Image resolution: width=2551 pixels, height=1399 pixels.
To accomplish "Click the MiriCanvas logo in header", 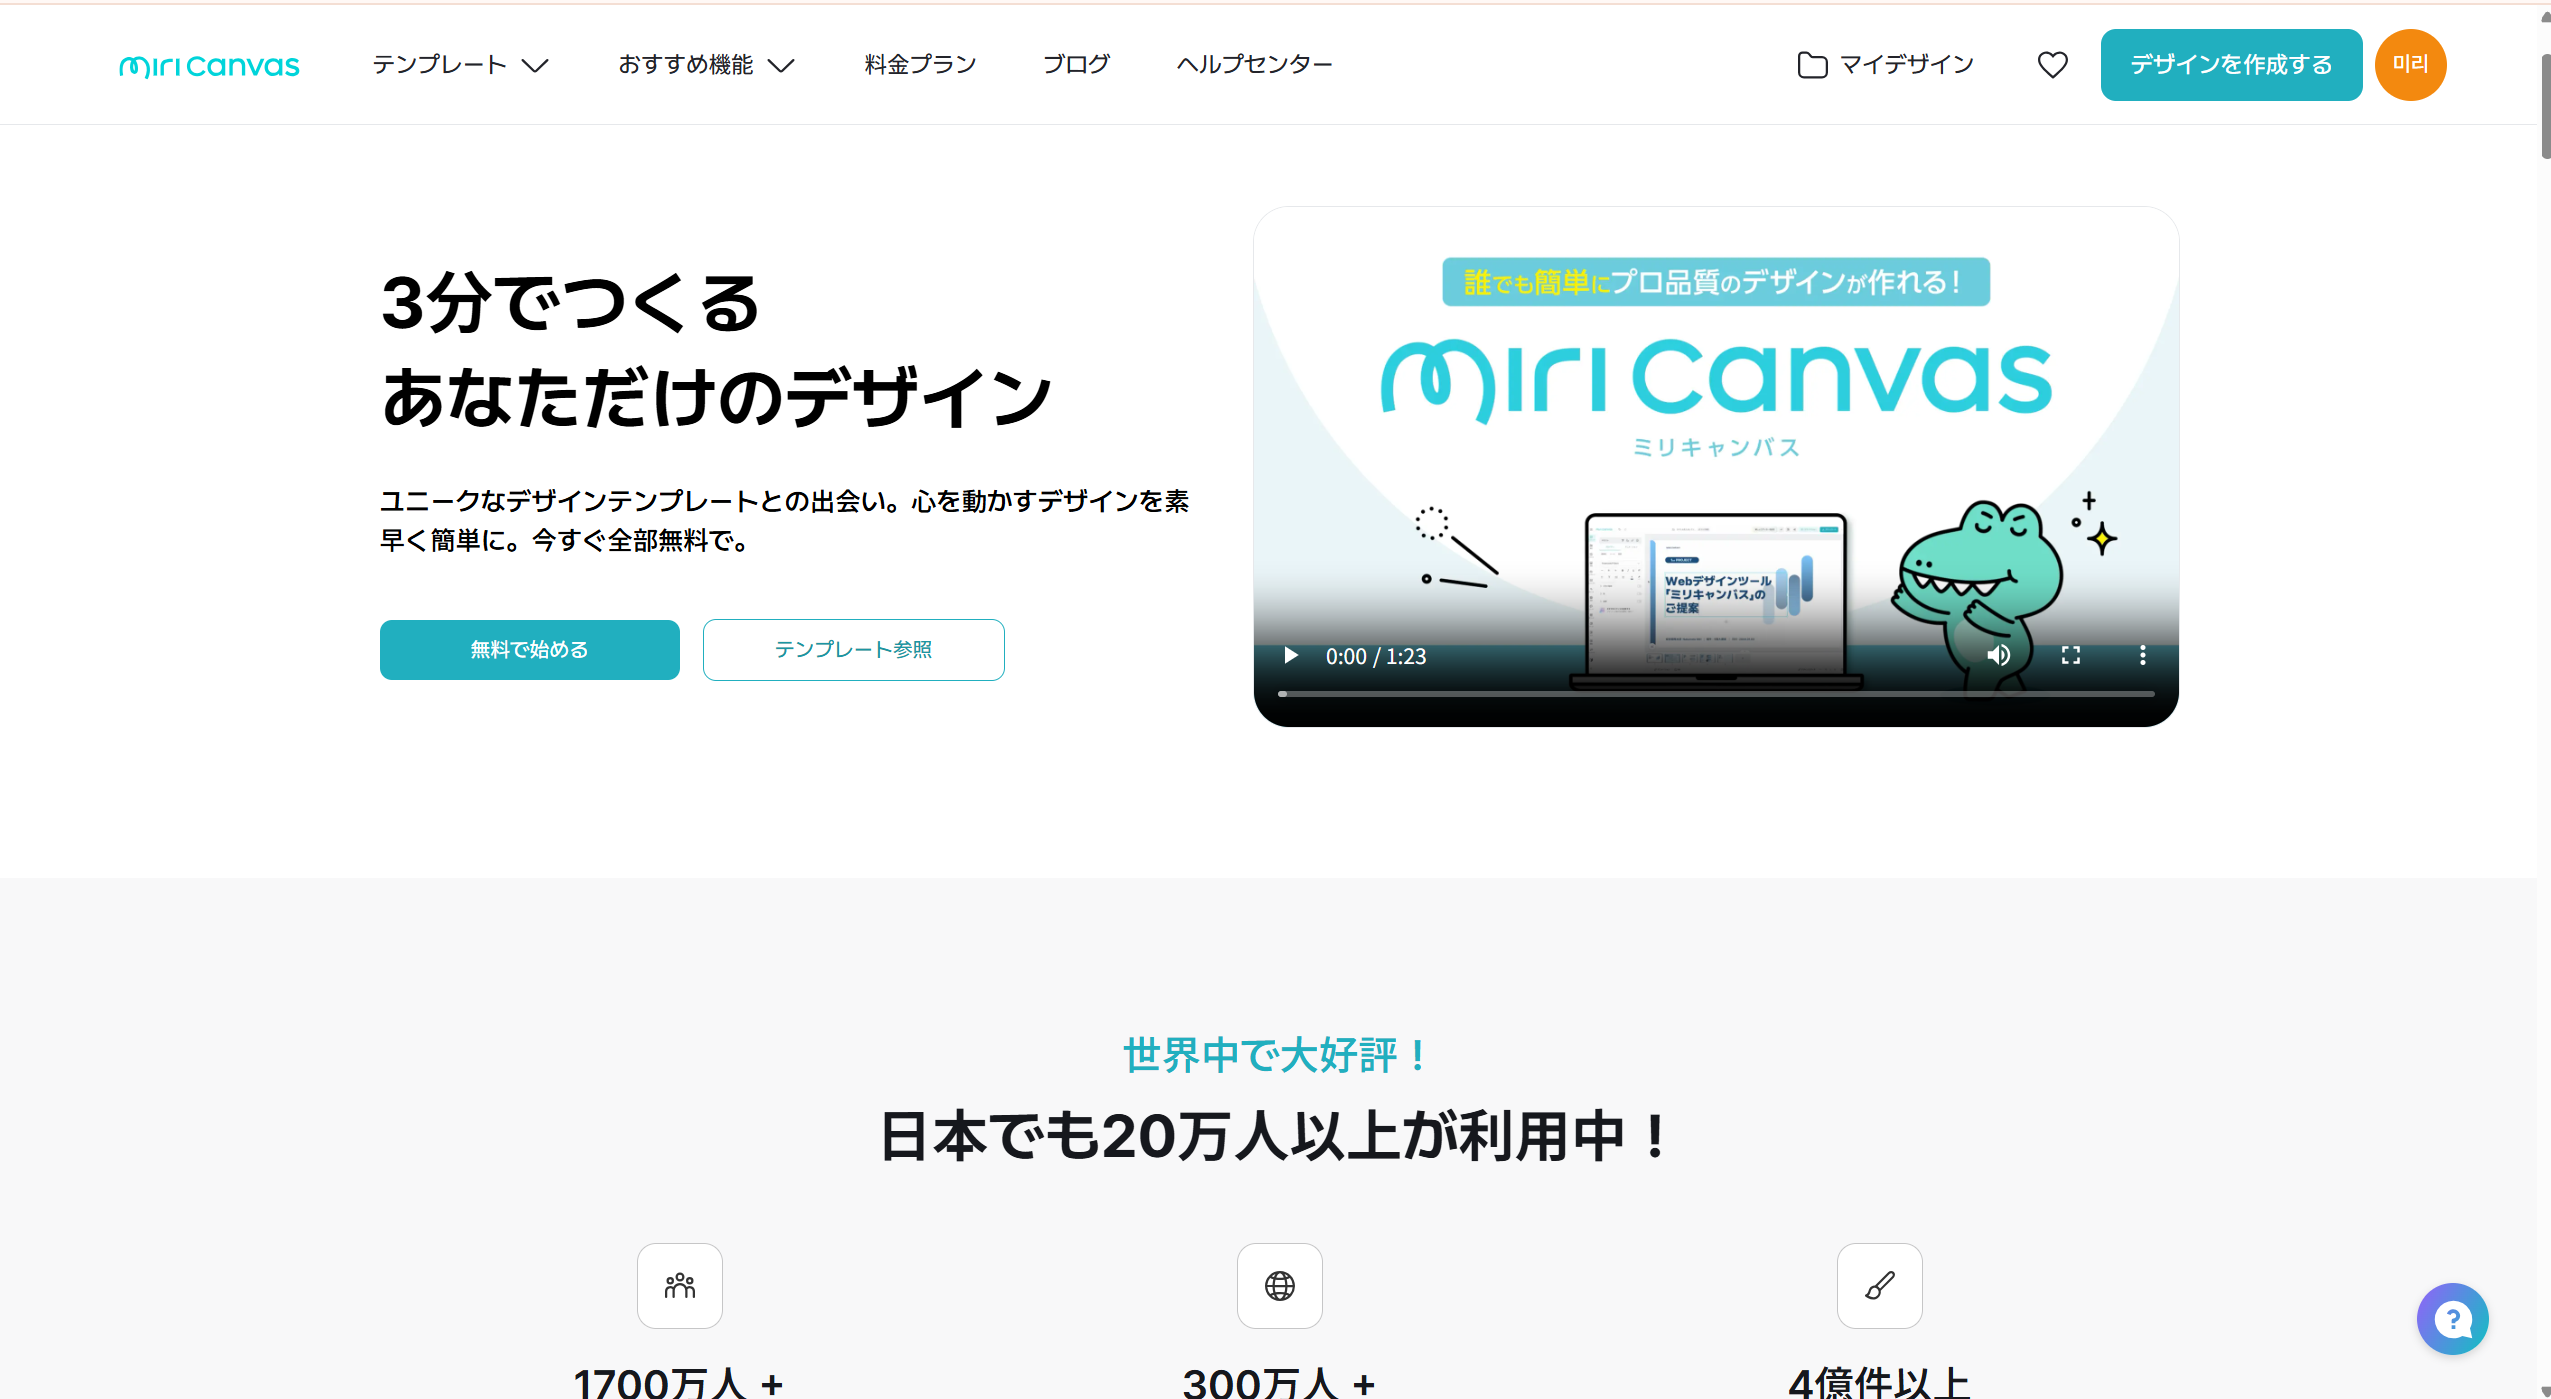I will (x=209, y=66).
